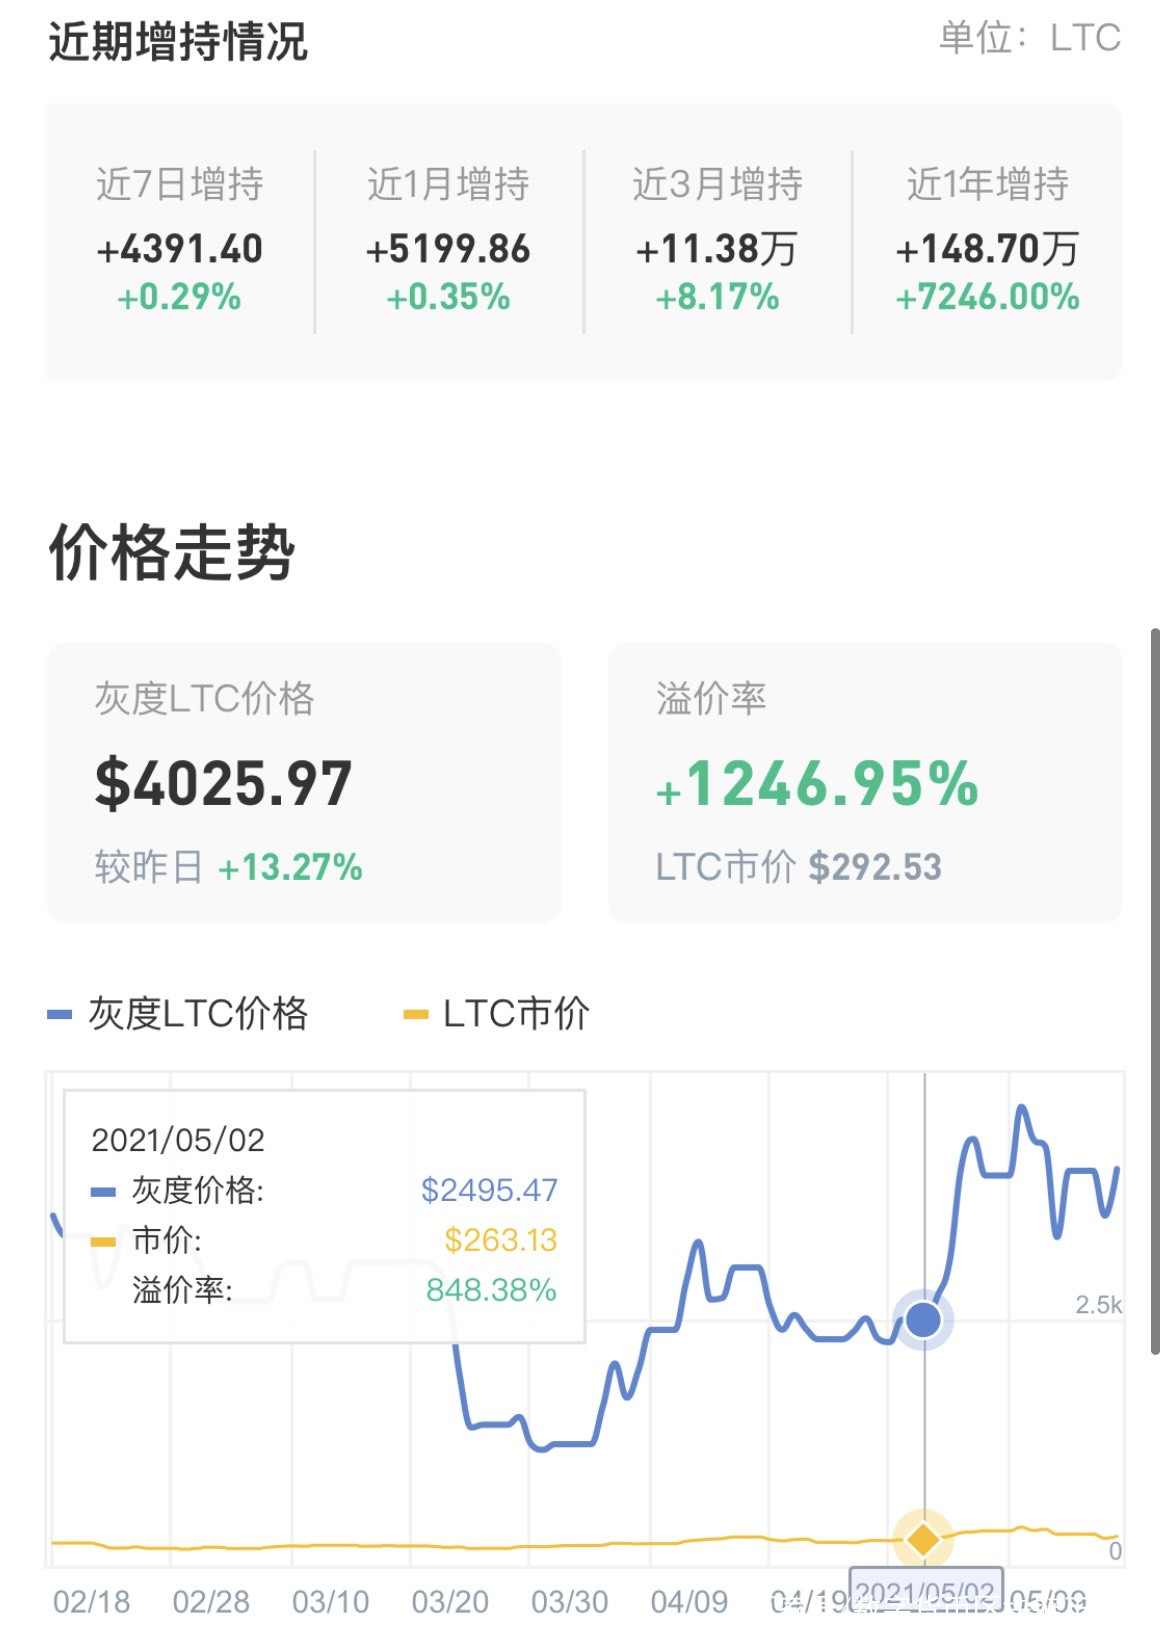This screenshot has height=1642, width=1170.
Task: Click the tooltip 灰度价格 $2495.47 value
Action: coord(489,1190)
